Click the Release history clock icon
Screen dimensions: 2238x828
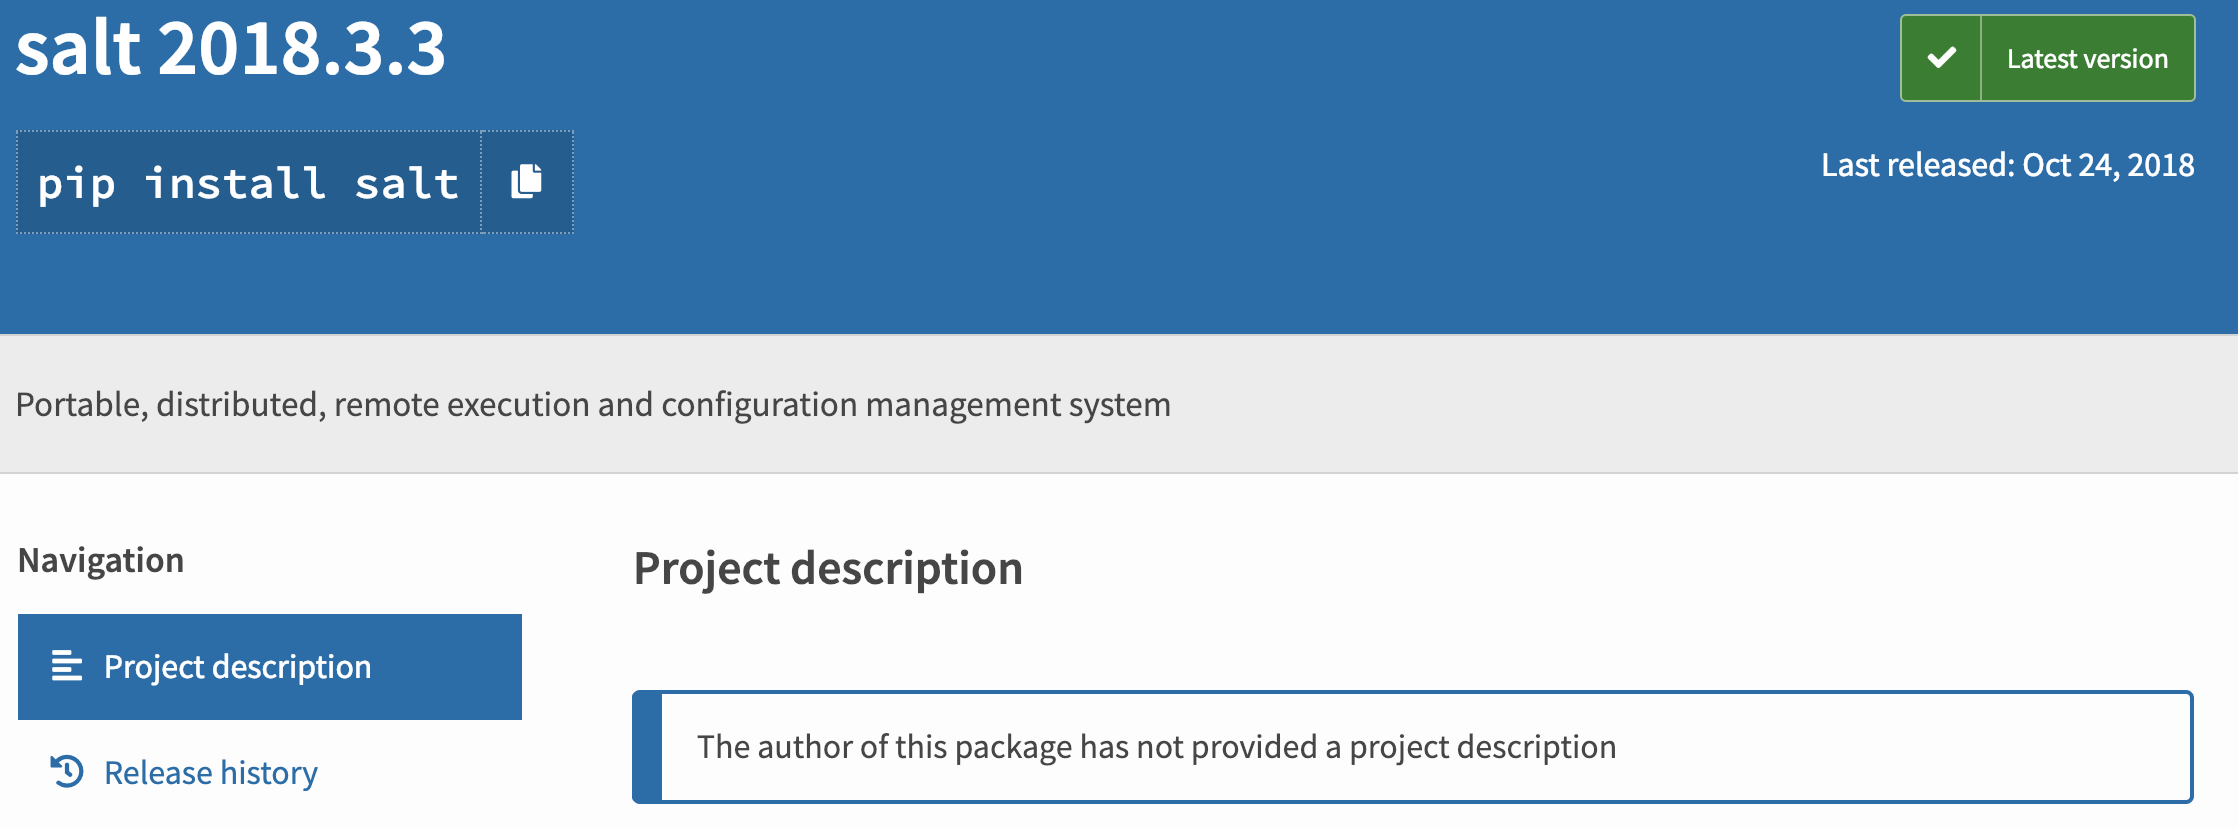67,772
